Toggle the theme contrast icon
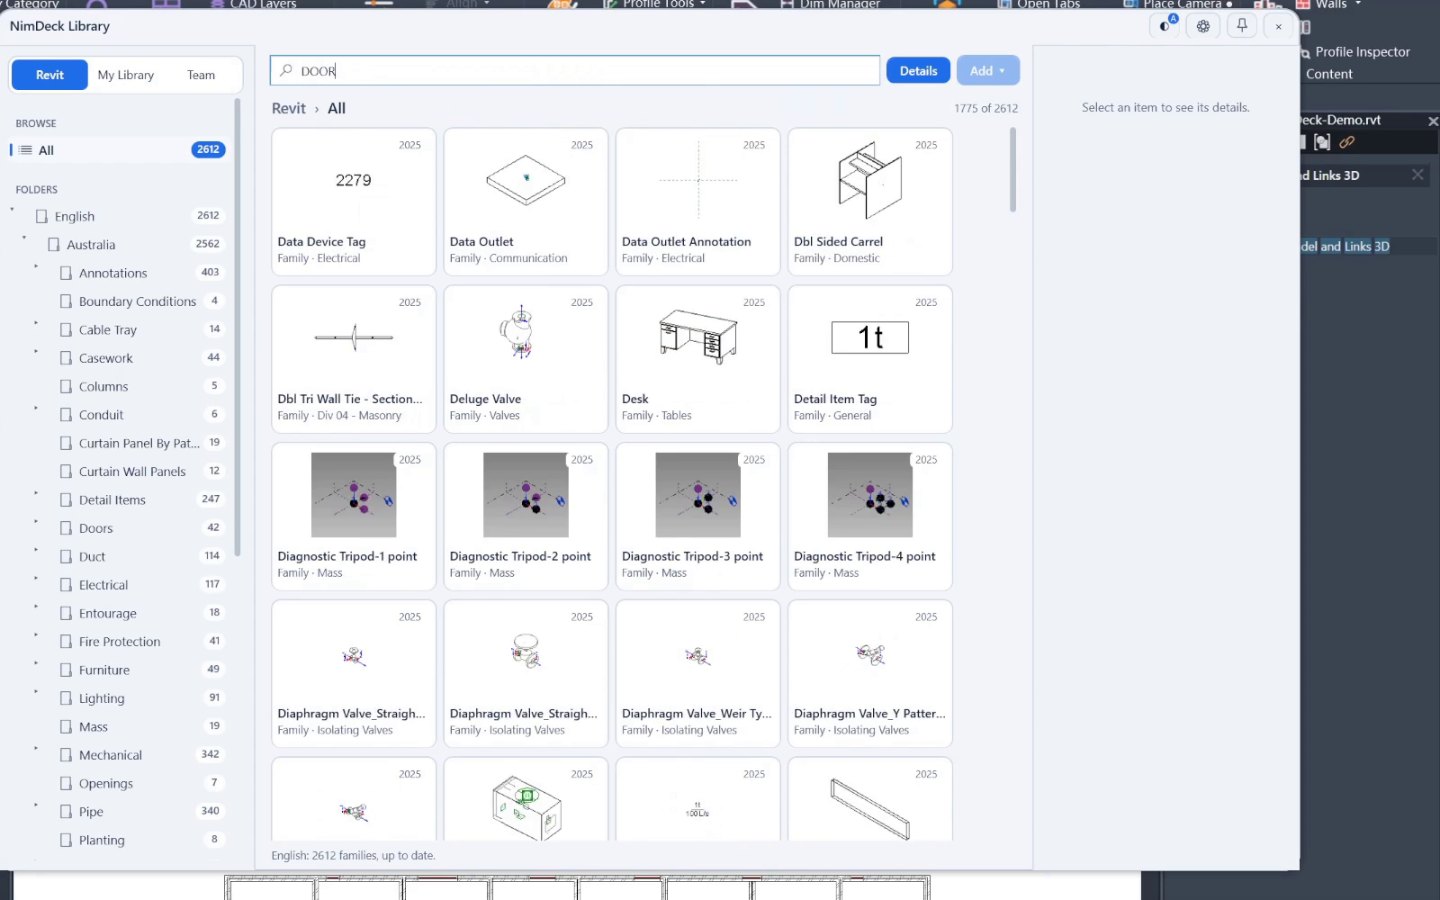The height and width of the screenshot is (900, 1440). click(x=1166, y=26)
